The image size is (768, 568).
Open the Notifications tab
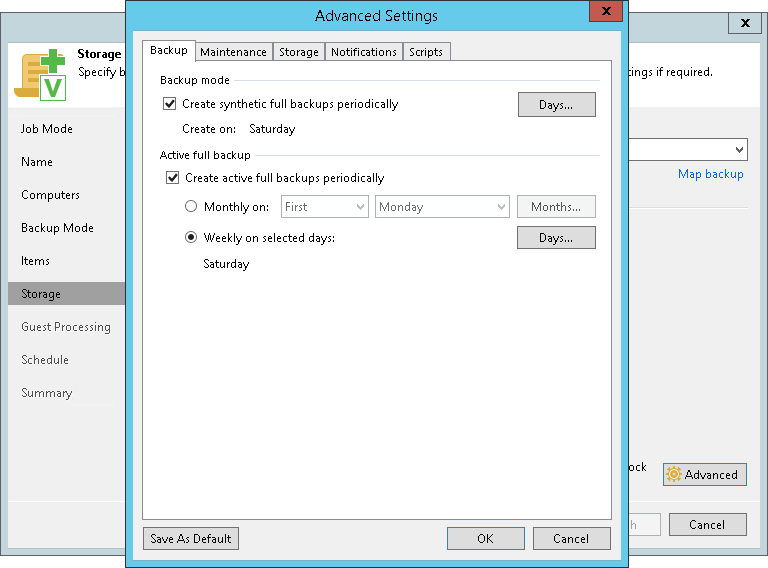coord(364,52)
